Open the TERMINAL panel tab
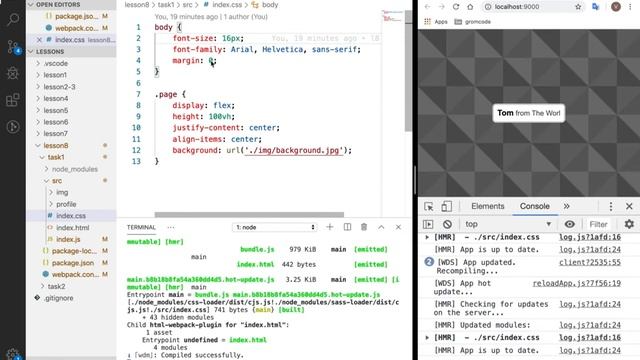Screen dimensions: 640x360 click(141, 227)
